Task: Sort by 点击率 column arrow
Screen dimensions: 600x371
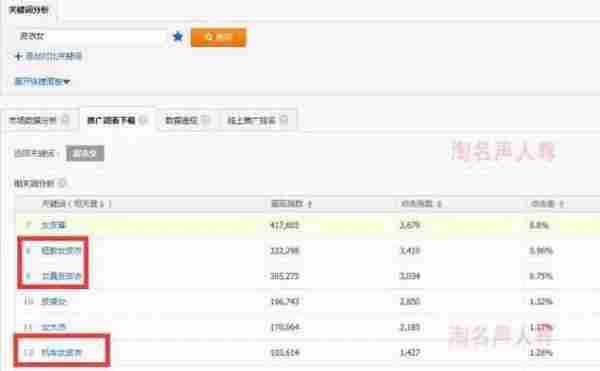Action: point(561,204)
